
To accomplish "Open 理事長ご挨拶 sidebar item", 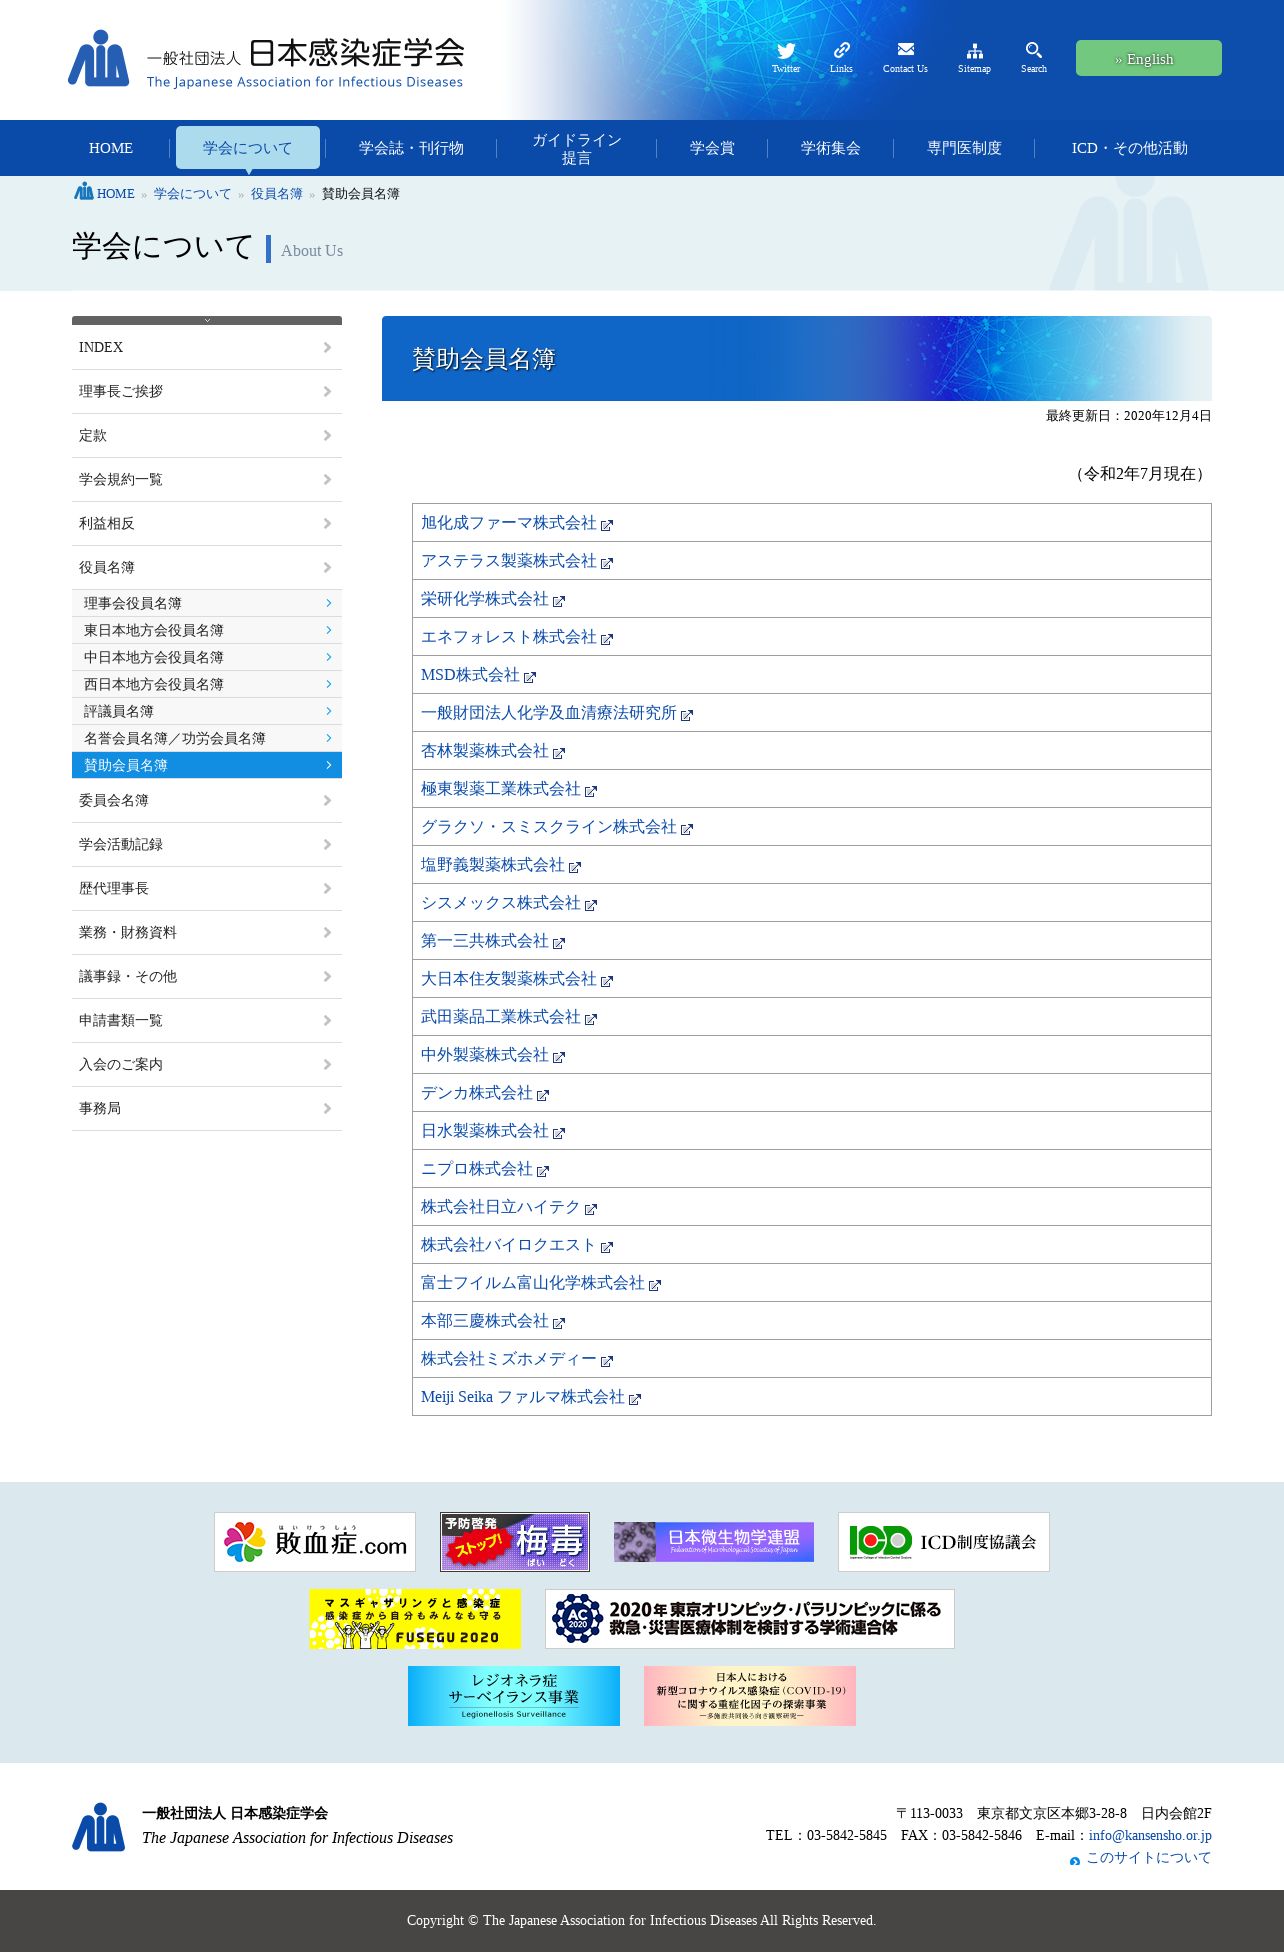I will (x=207, y=392).
